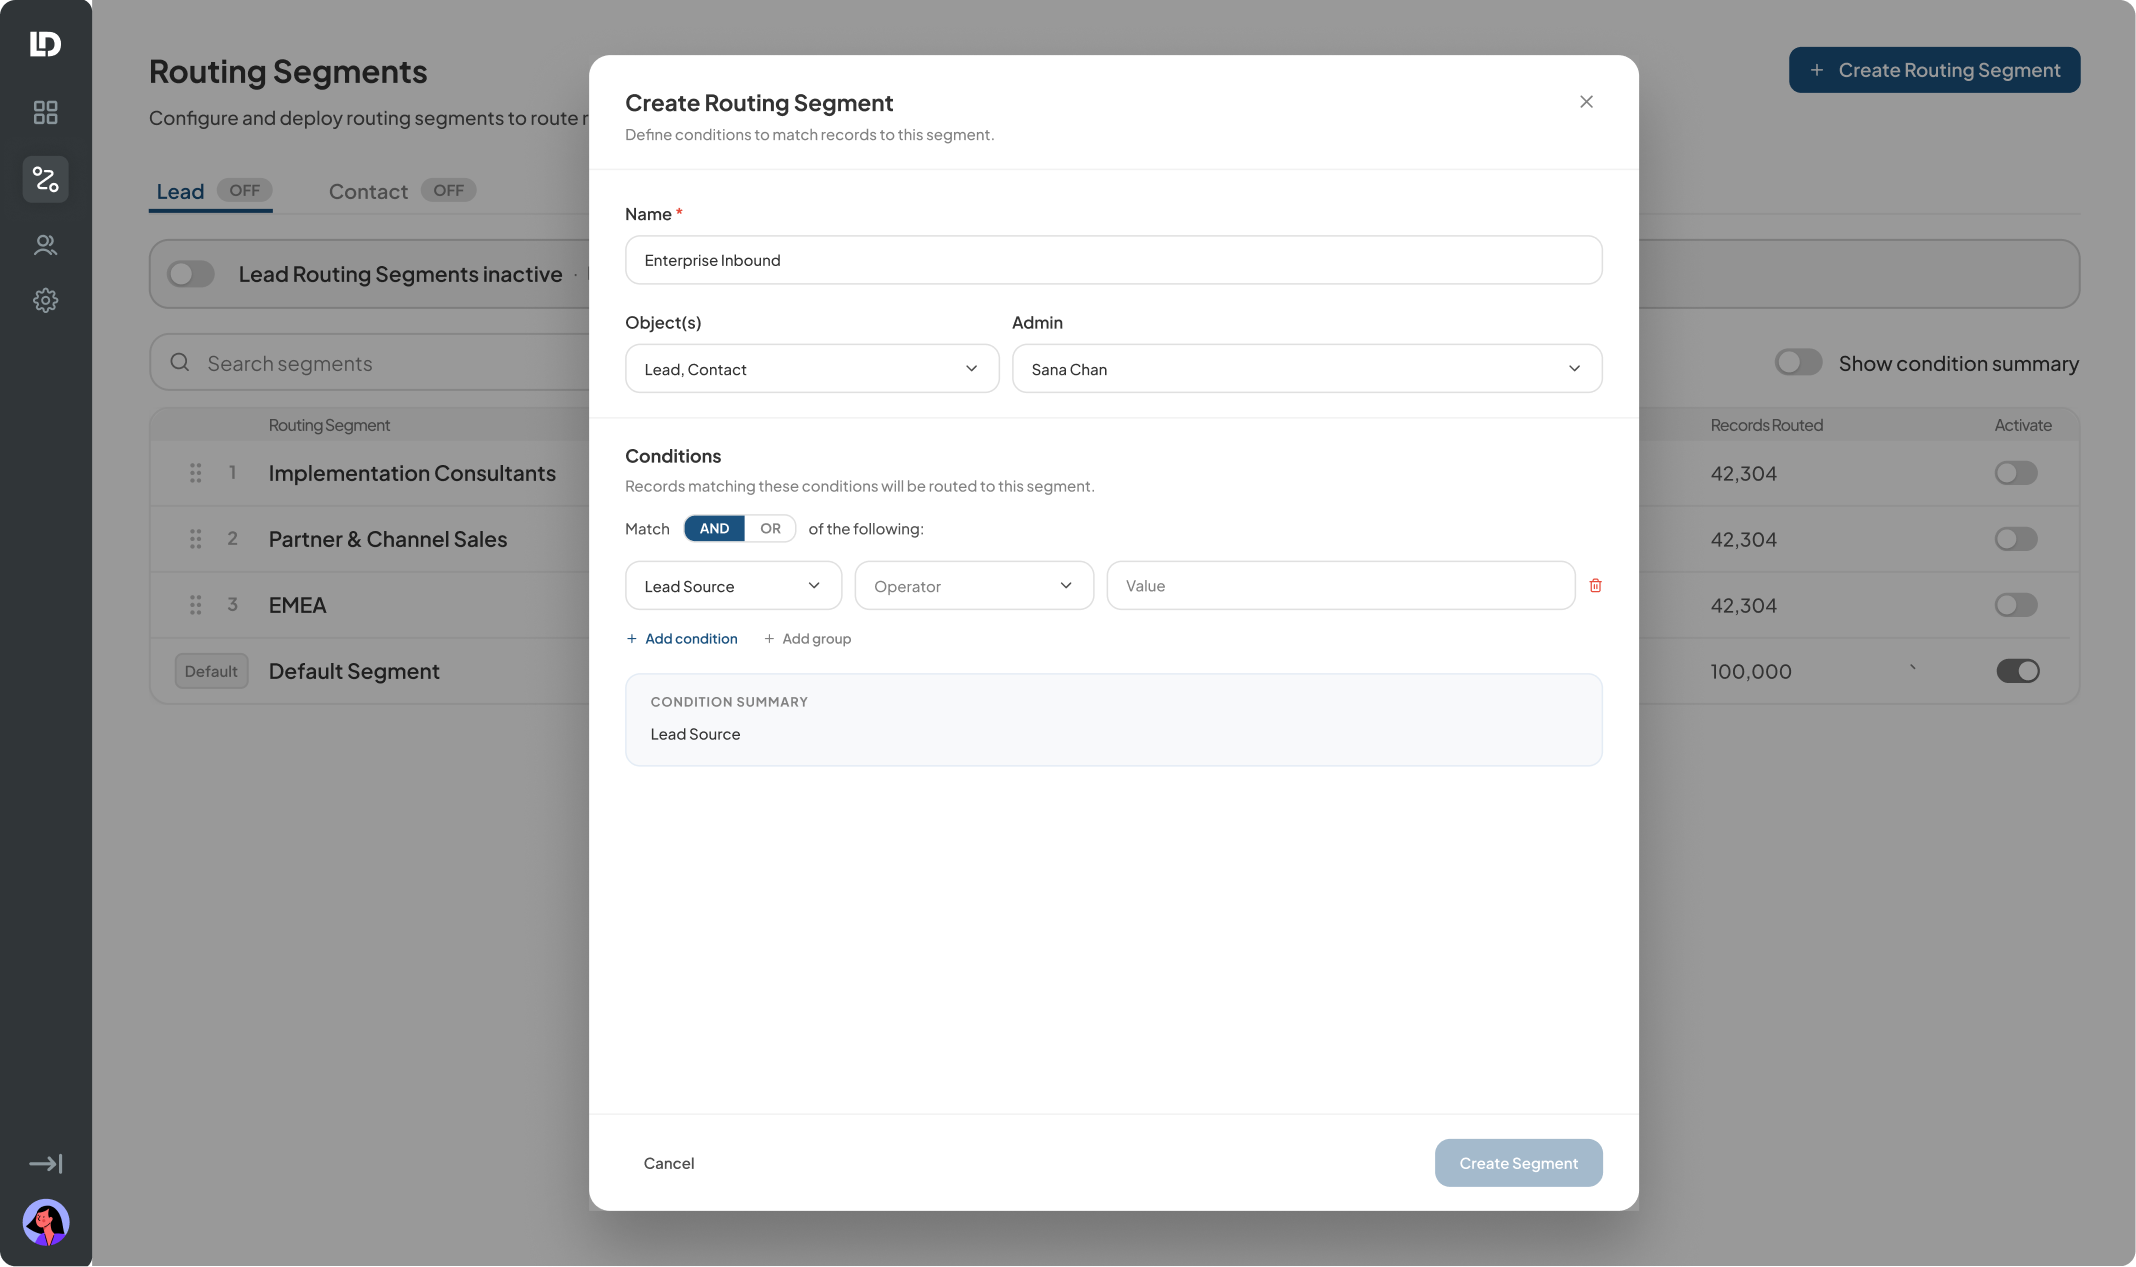This screenshot has width=2136, height=1267.
Task: Click the user avatar in sidebar
Action: click(x=45, y=1222)
